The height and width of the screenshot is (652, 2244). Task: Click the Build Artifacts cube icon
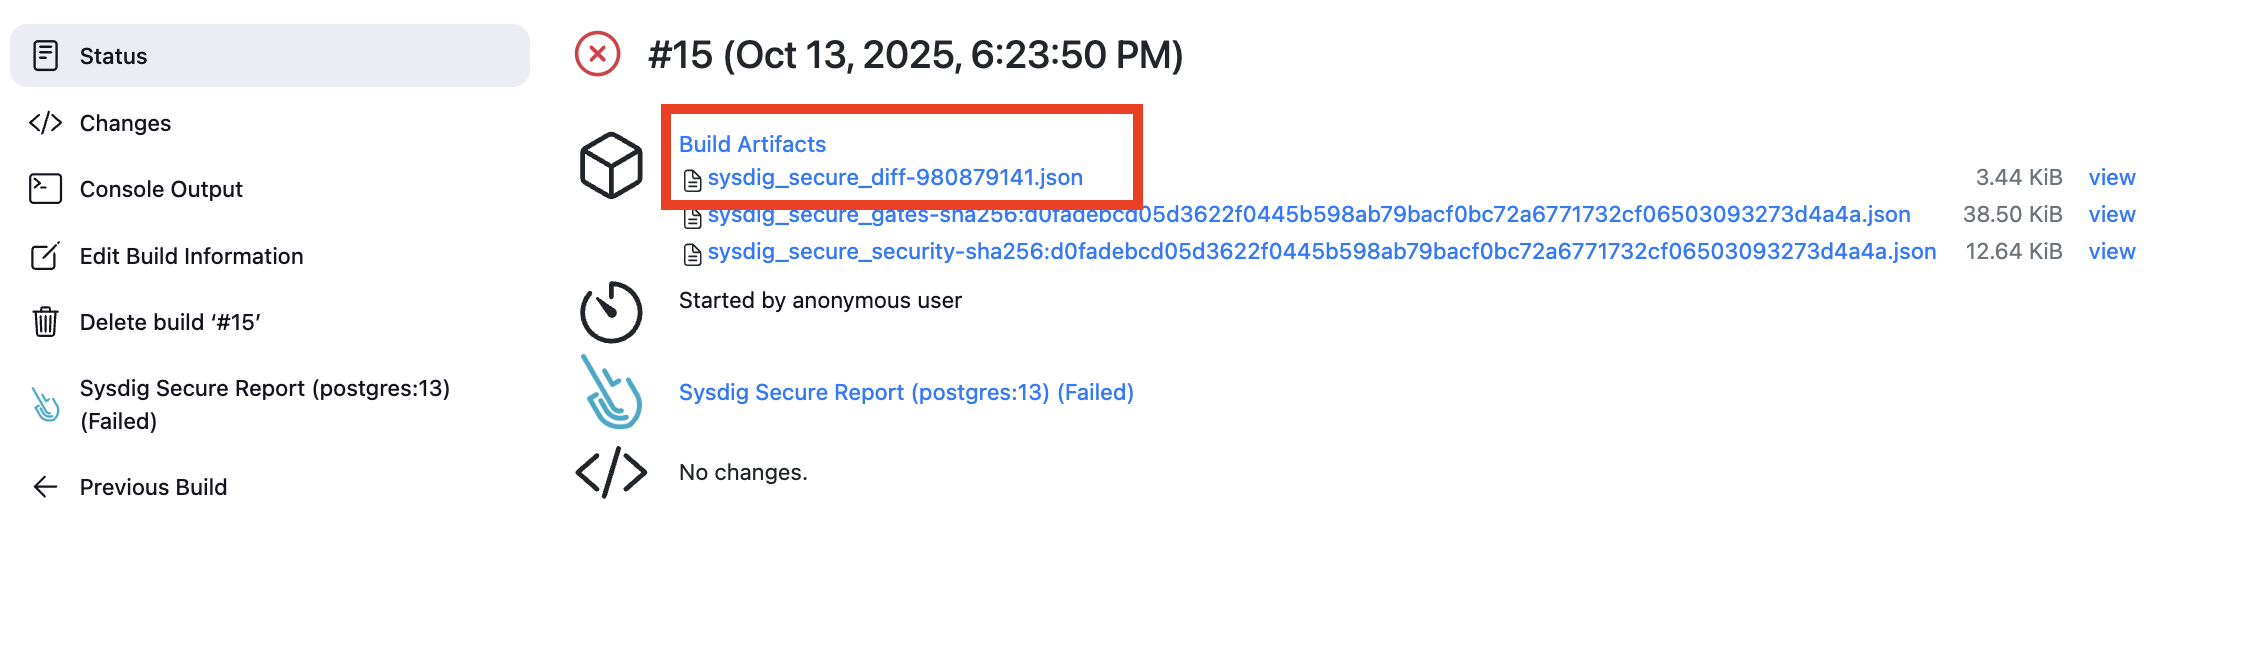[x=611, y=165]
